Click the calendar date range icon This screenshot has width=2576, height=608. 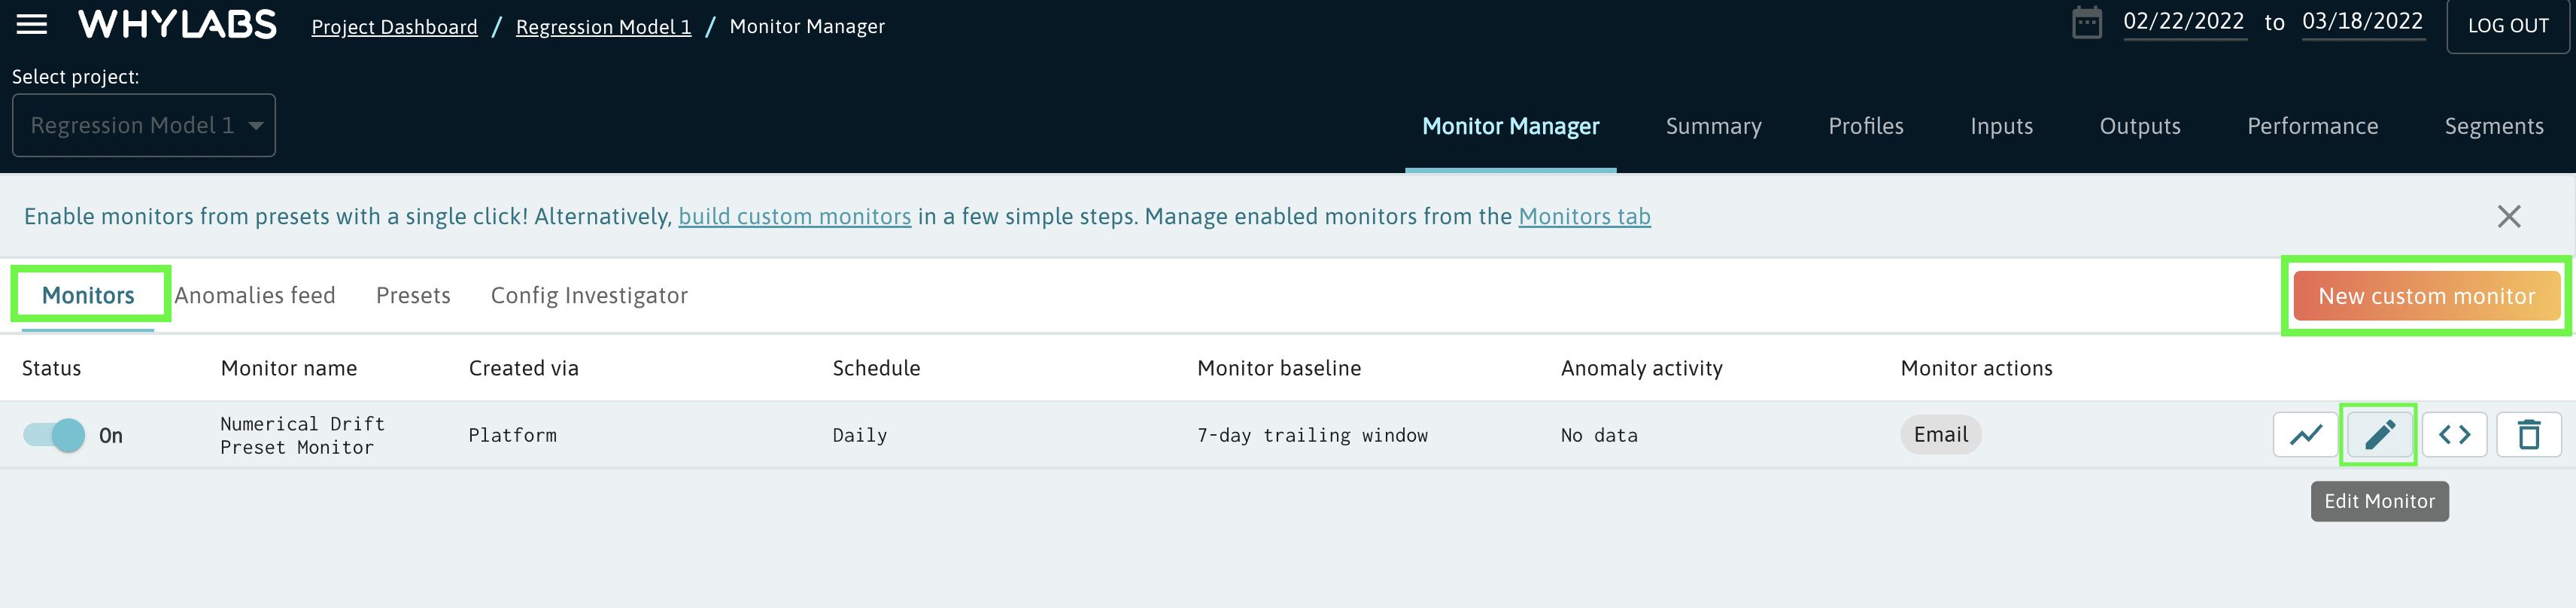pyautogui.click(x=2086, y=23)
